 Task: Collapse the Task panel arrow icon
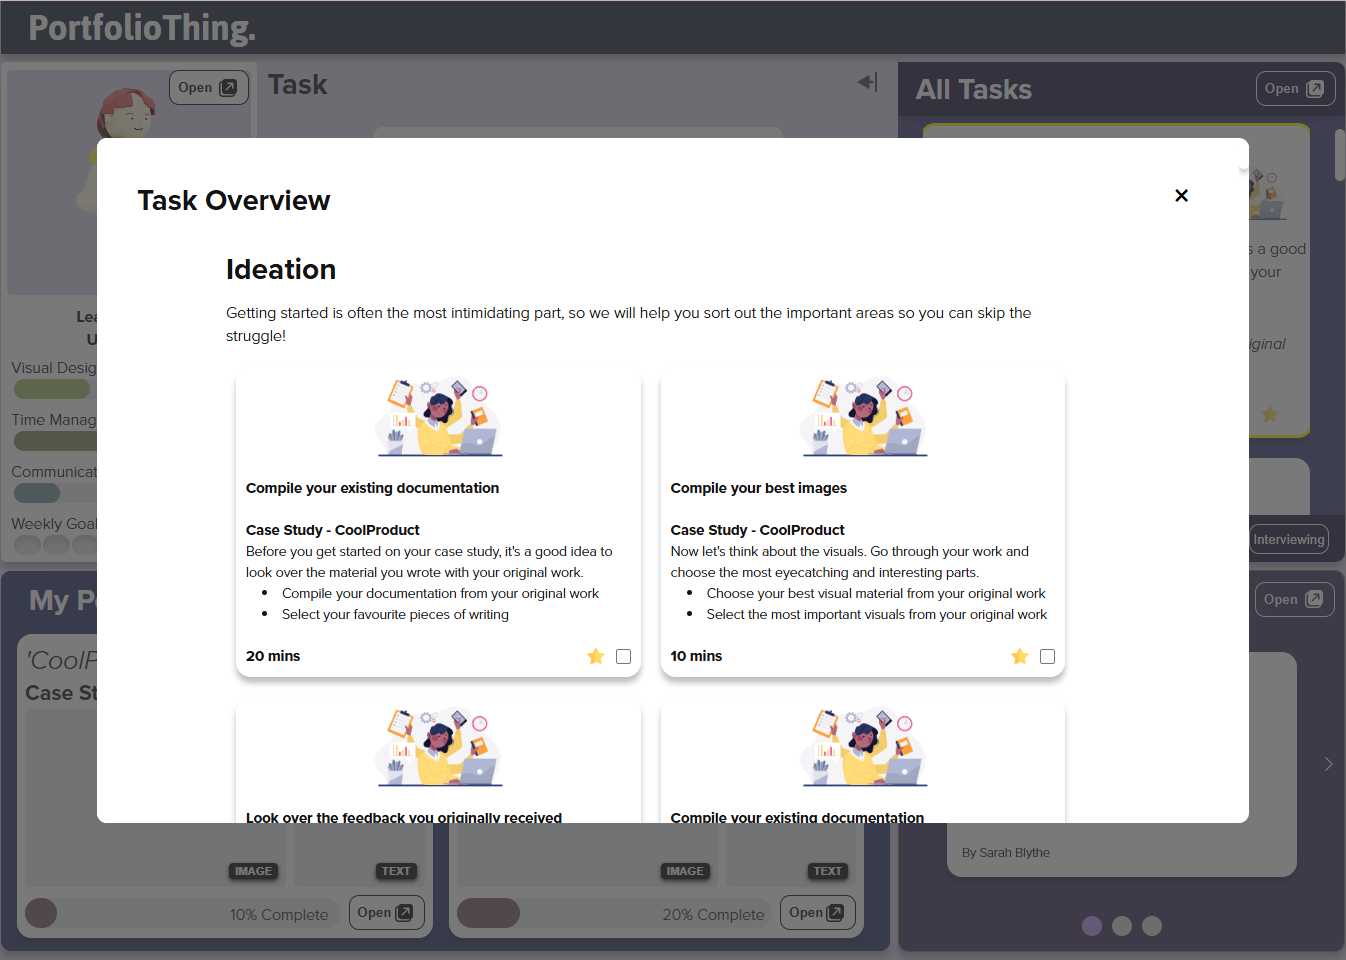click(x=867, y=82)
